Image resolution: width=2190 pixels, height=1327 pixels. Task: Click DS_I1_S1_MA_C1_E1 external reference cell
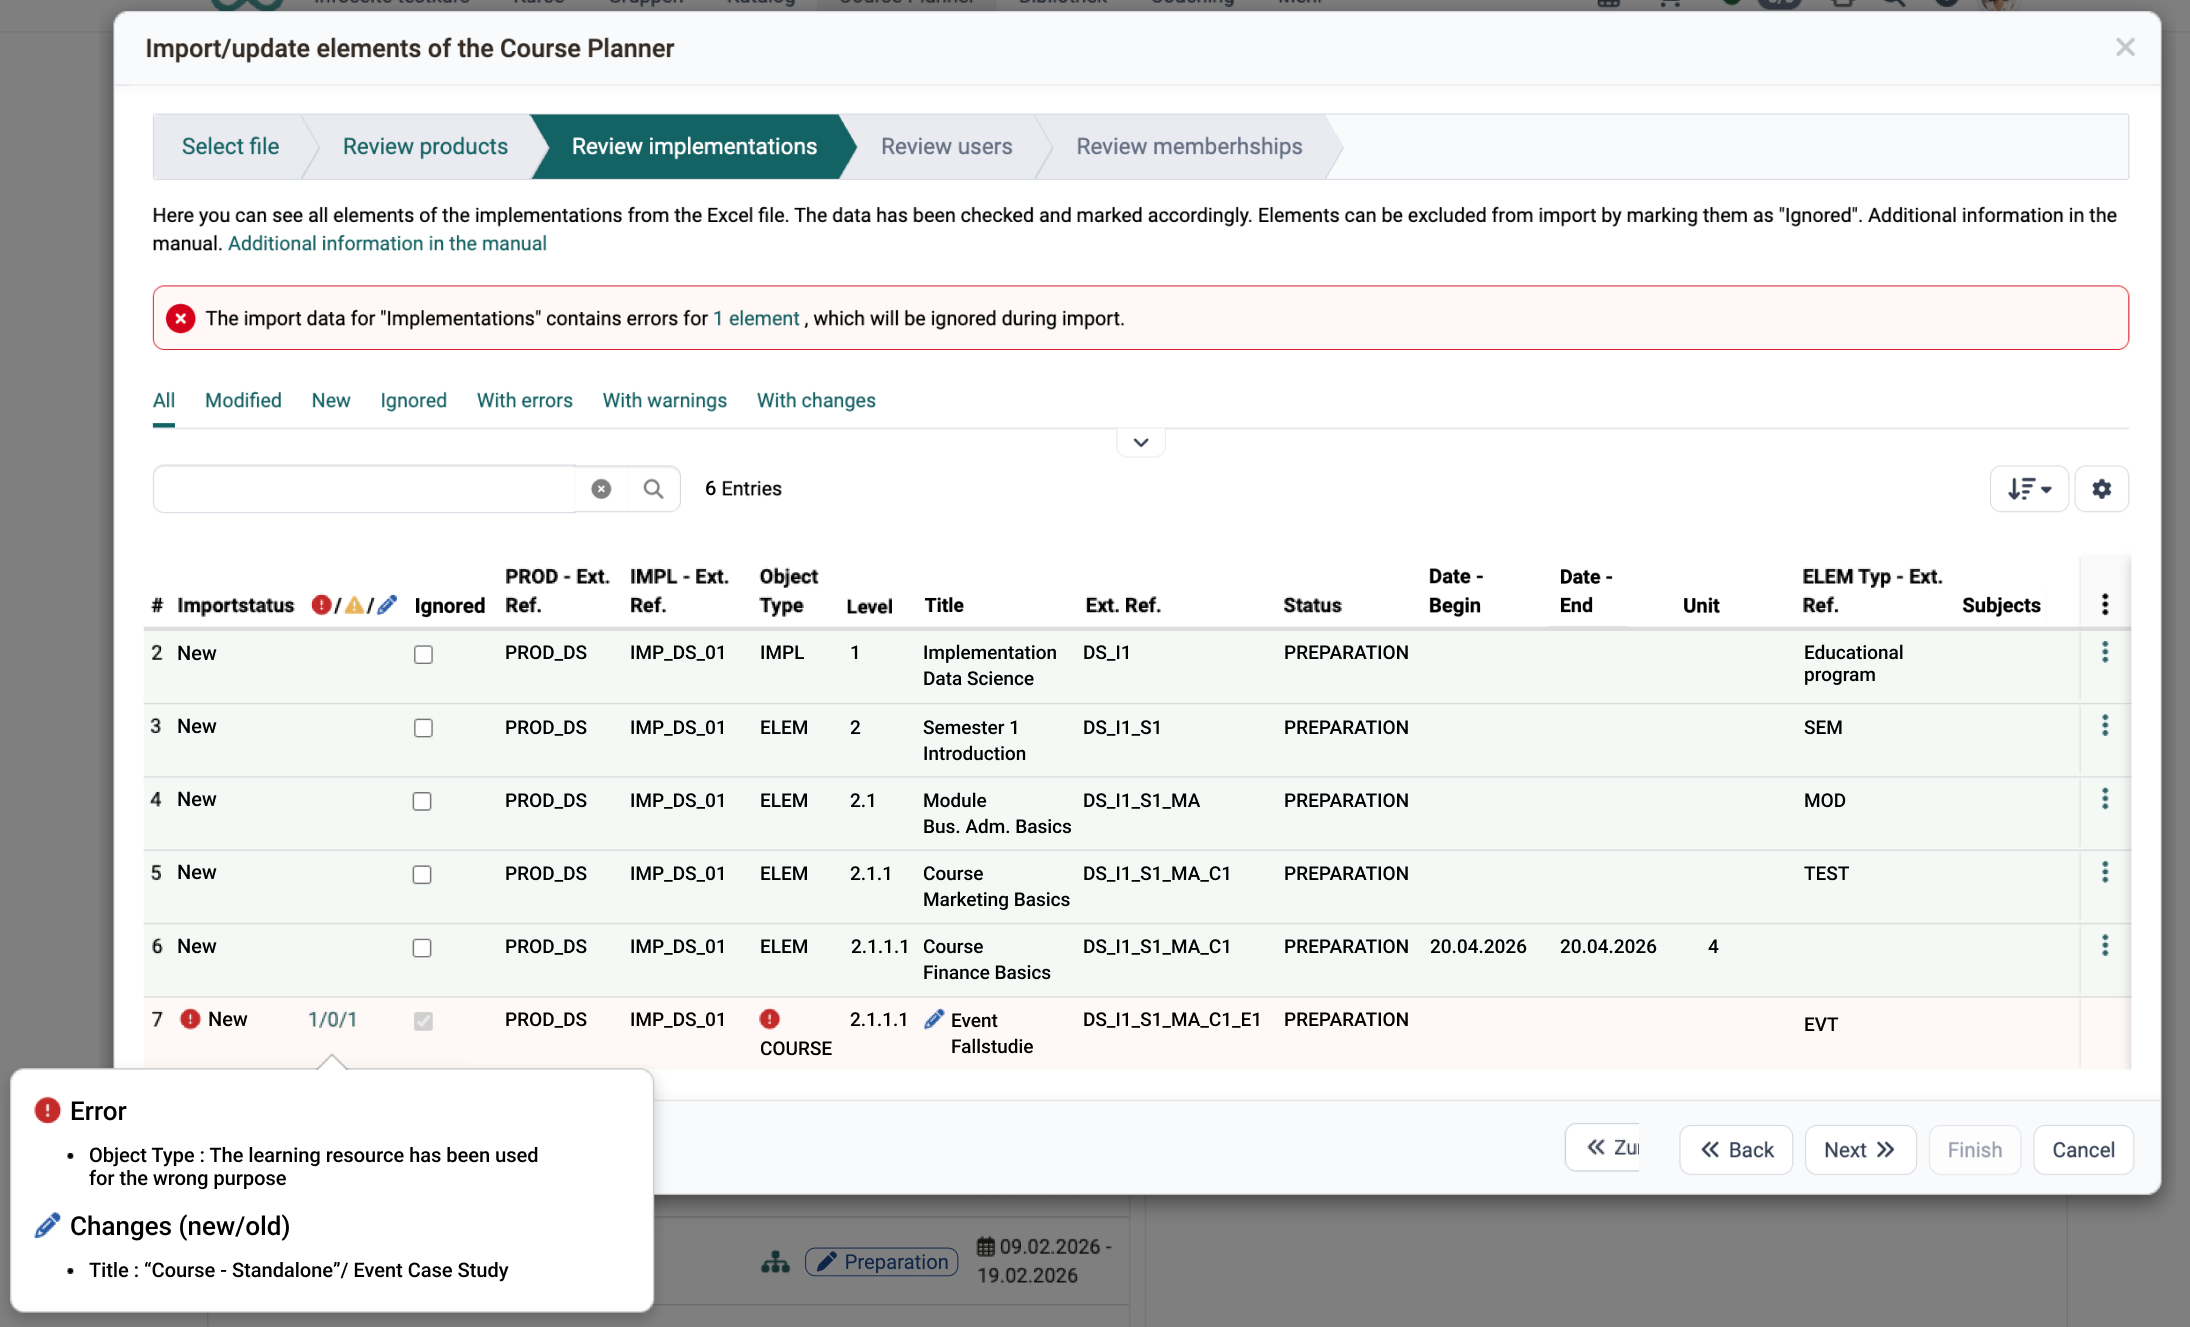pyautogui.click(x=1171, y=1019)
